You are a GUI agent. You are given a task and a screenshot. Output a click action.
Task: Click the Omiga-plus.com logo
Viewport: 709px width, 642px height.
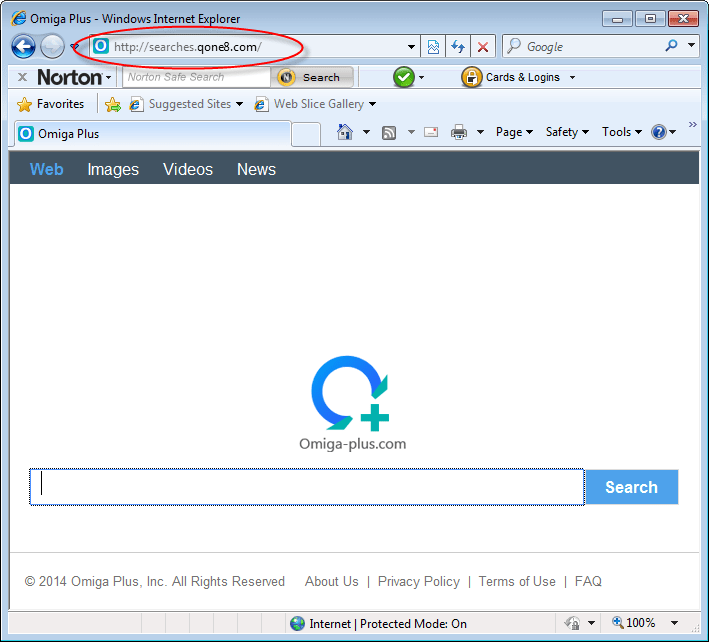352,403
